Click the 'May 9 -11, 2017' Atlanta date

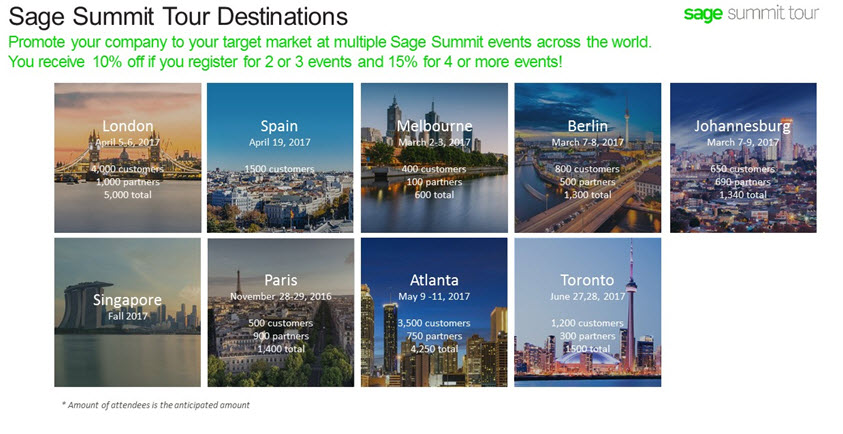434,296
